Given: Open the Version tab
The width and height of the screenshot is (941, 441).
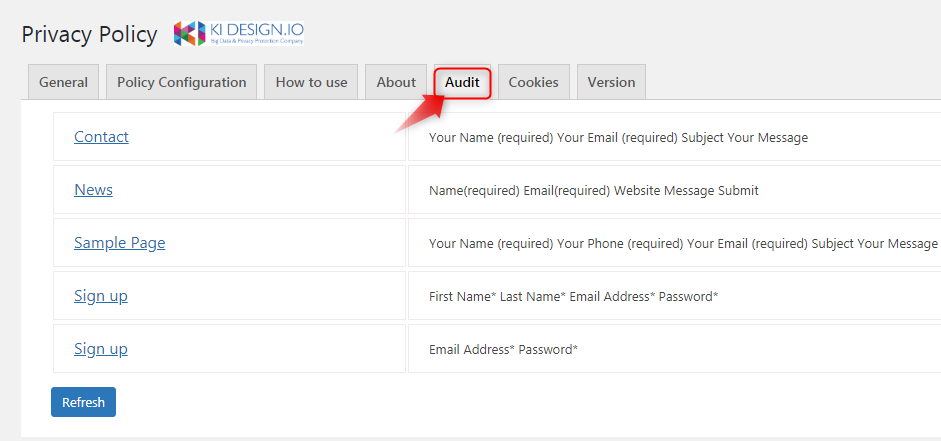Looking at the screenshot, I should (612, 82).
